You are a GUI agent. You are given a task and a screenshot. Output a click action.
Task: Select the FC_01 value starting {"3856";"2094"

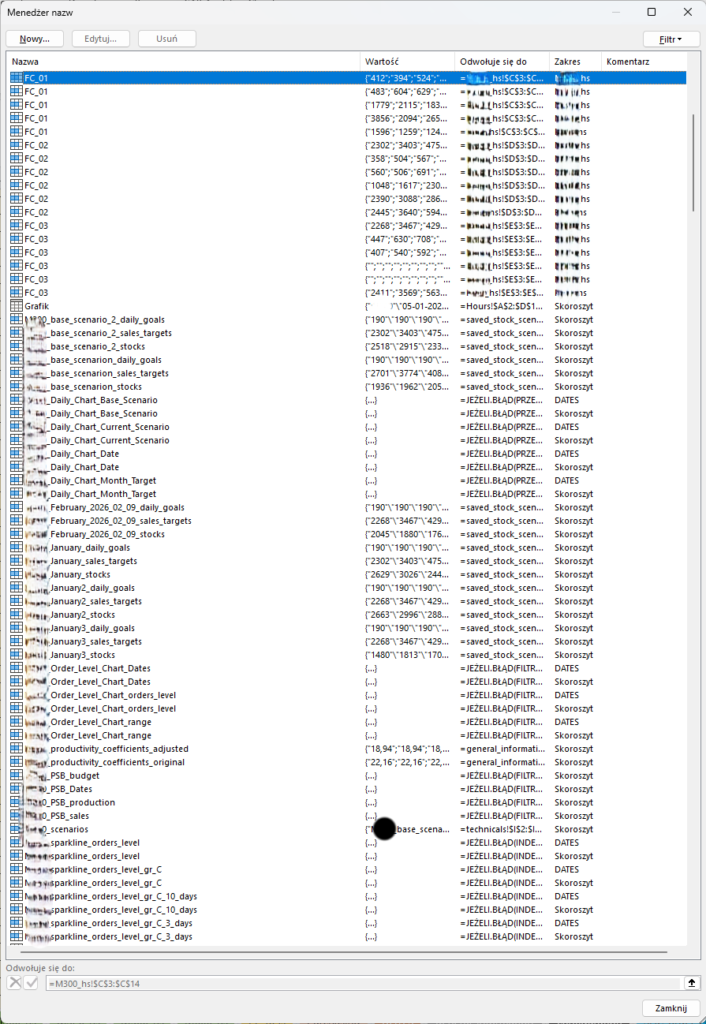tap(406, 118)
